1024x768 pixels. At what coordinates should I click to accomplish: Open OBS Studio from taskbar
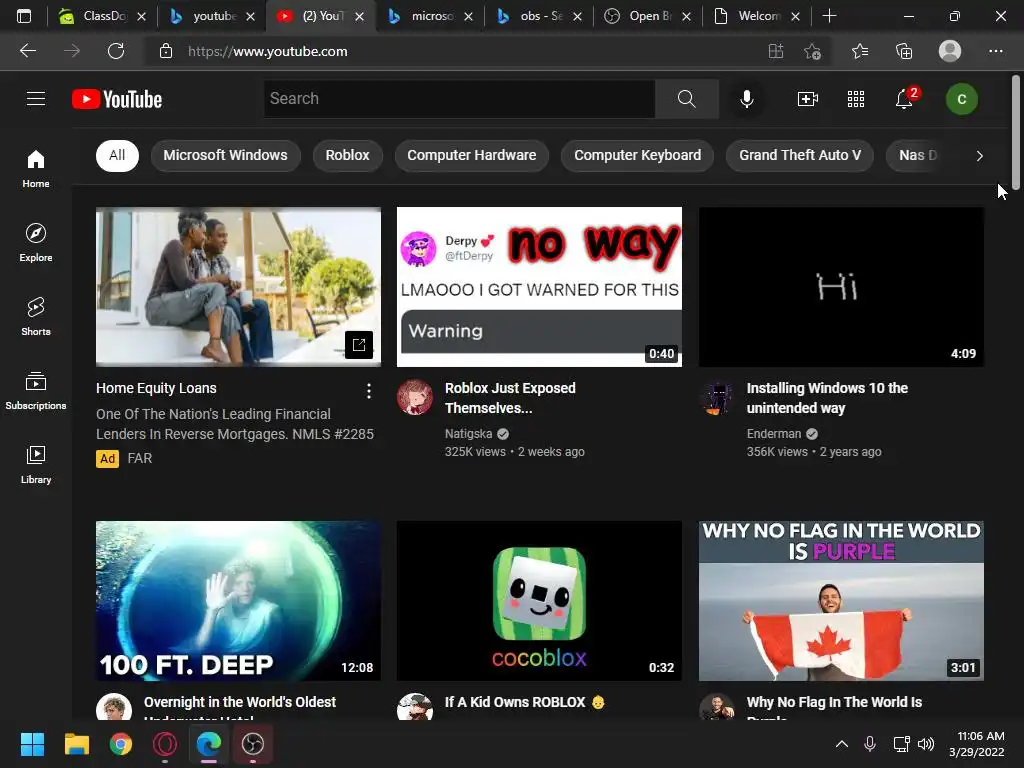pyautogui.click(x=253, y=744)
